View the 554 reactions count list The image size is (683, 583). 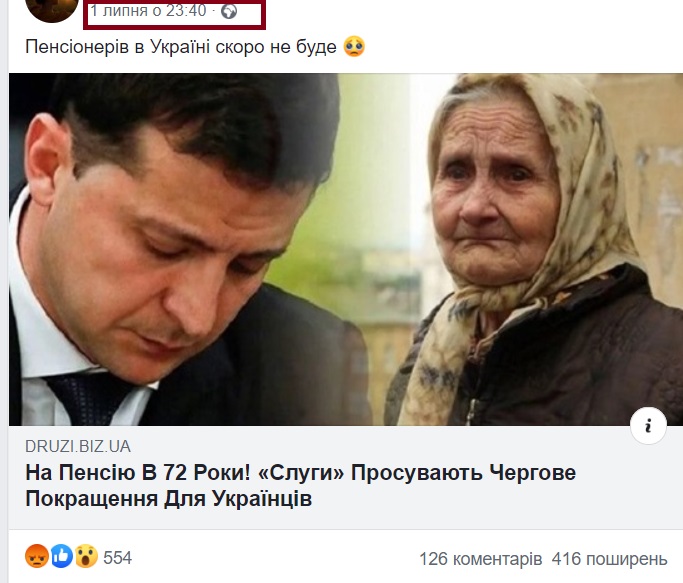point(117,557)
